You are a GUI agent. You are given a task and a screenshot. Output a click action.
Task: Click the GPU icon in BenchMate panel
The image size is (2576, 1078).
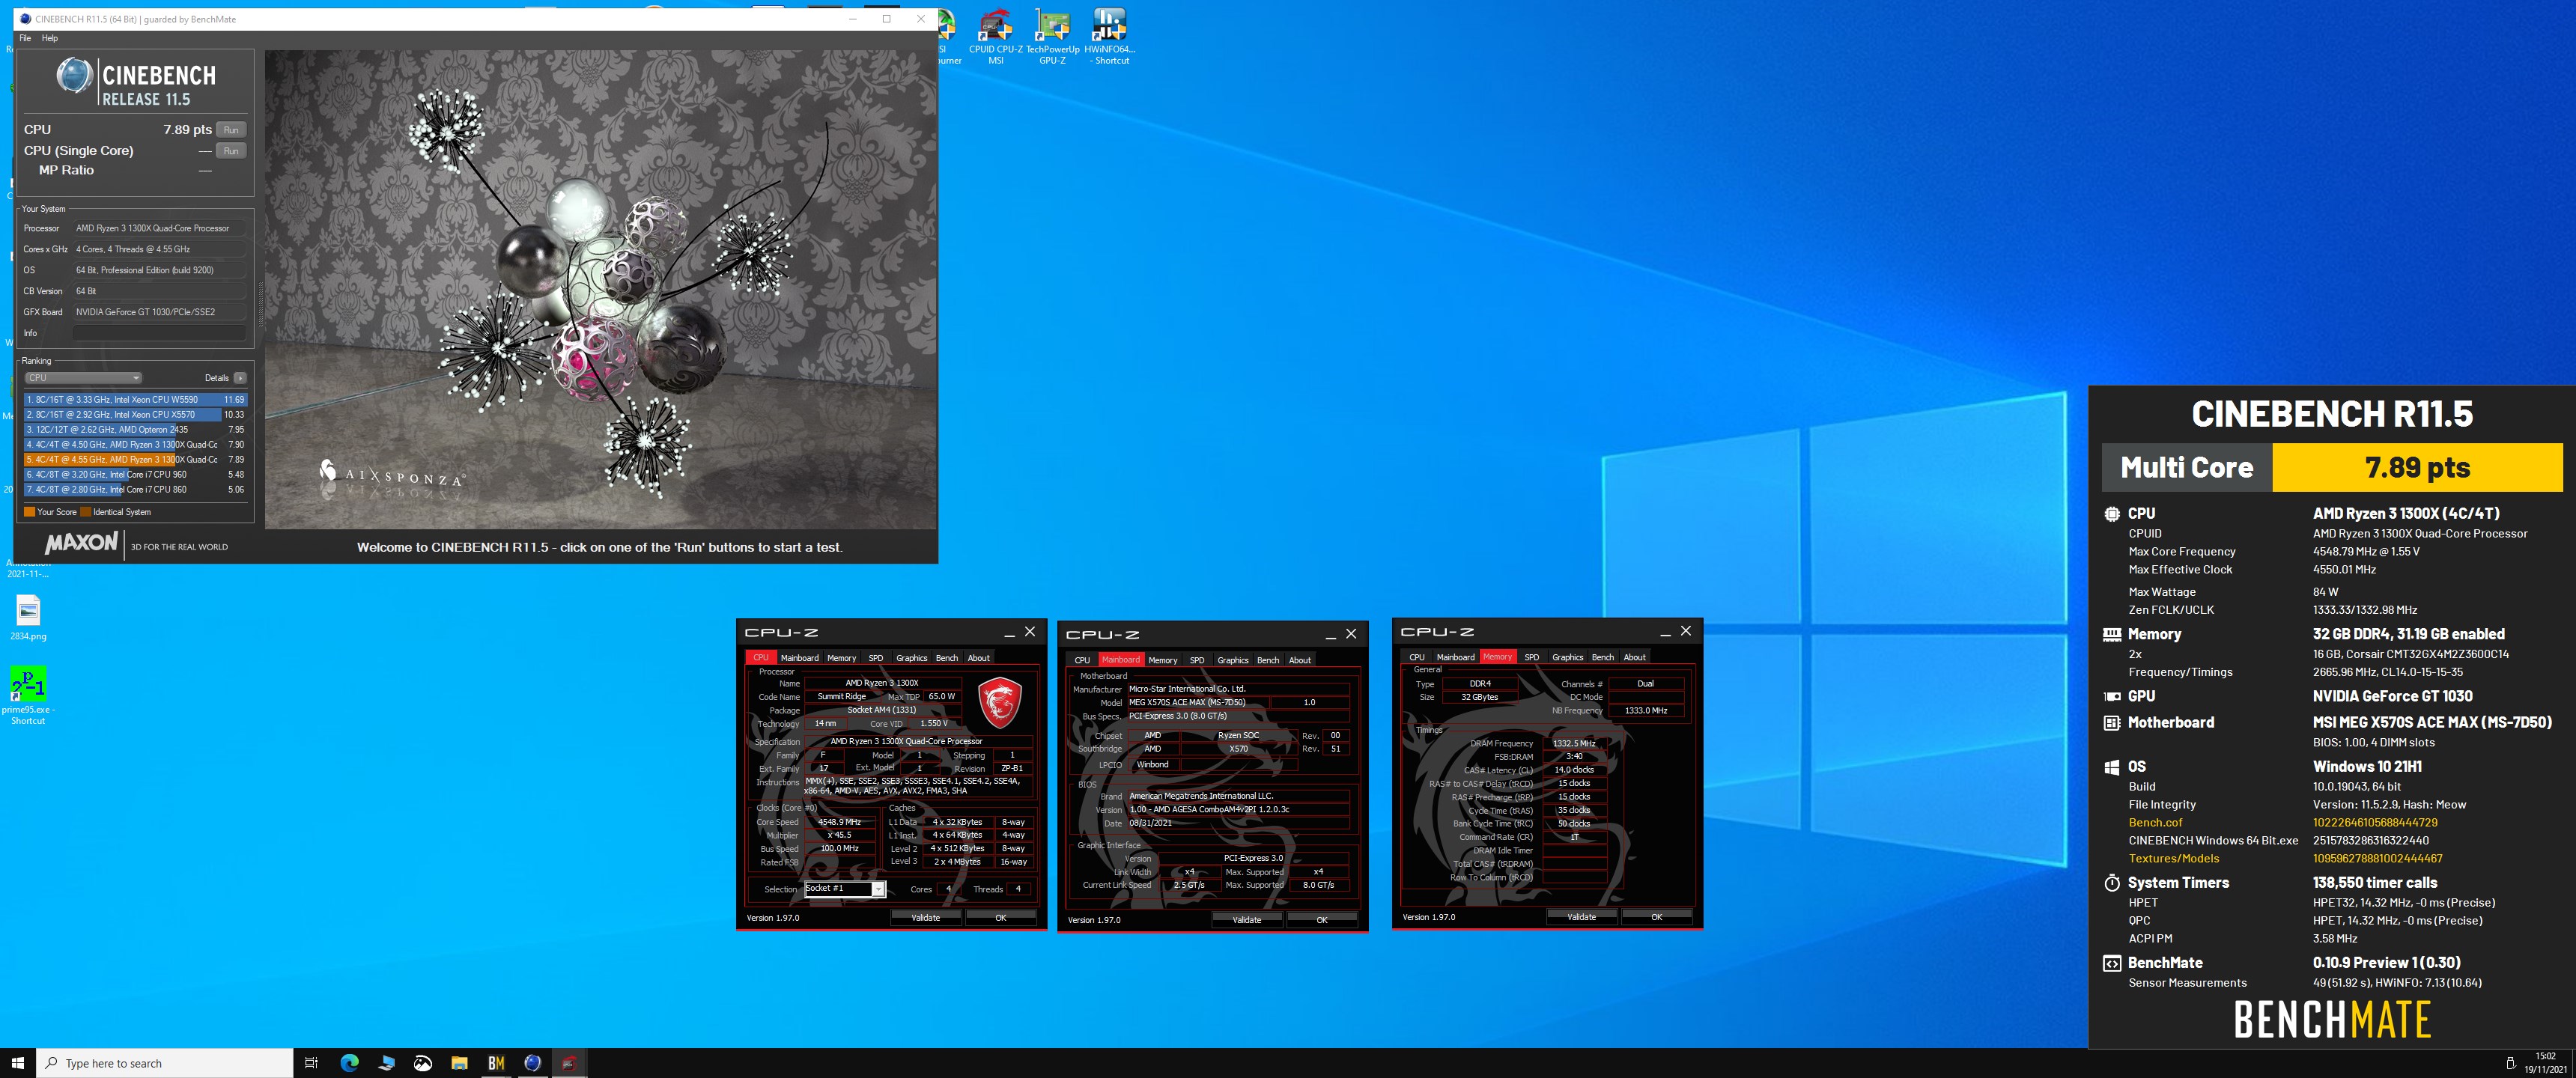tap(2112, 697)
